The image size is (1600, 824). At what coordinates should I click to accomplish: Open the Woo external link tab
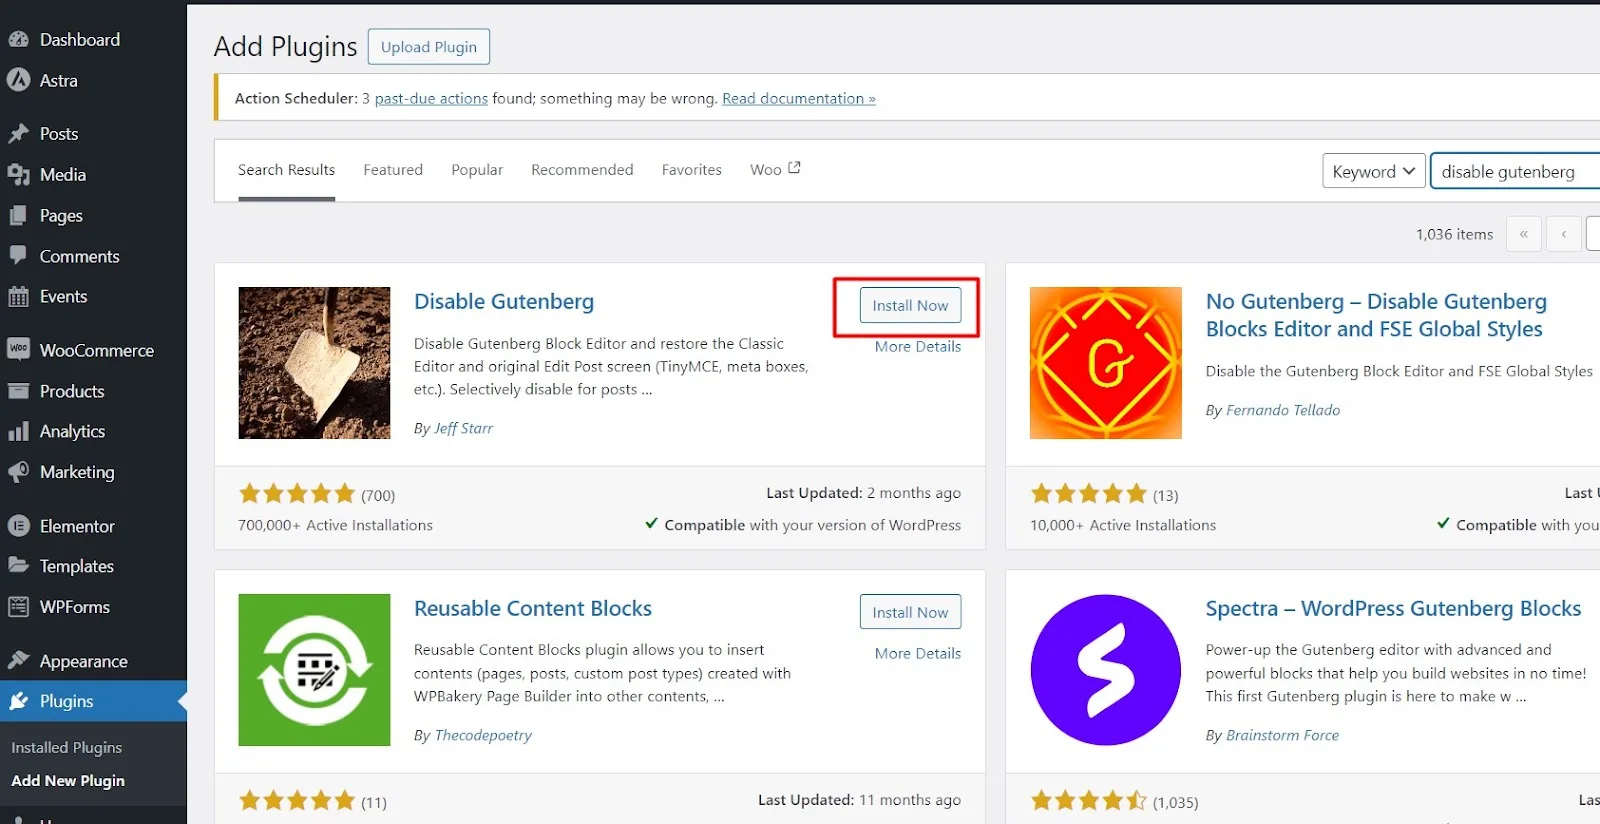775,169
